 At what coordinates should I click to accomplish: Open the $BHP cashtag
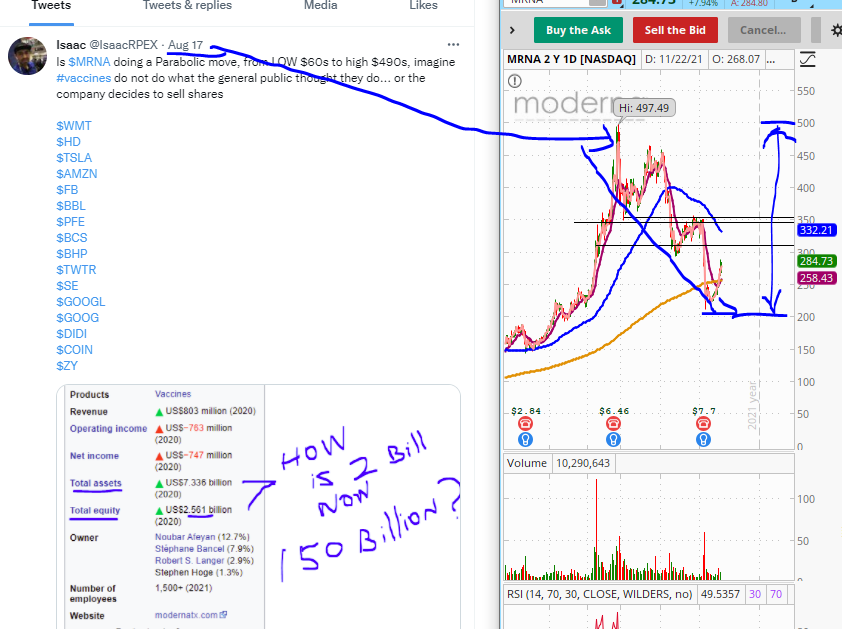click(x=71, y=254)
